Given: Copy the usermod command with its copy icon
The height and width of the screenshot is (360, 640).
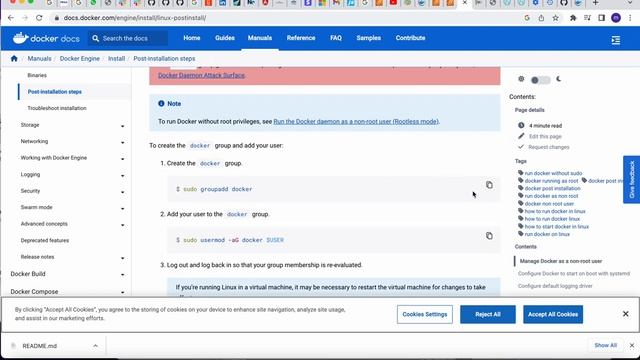Looking at the screenshot, I should pyautogui.click(x=489, y=236).
